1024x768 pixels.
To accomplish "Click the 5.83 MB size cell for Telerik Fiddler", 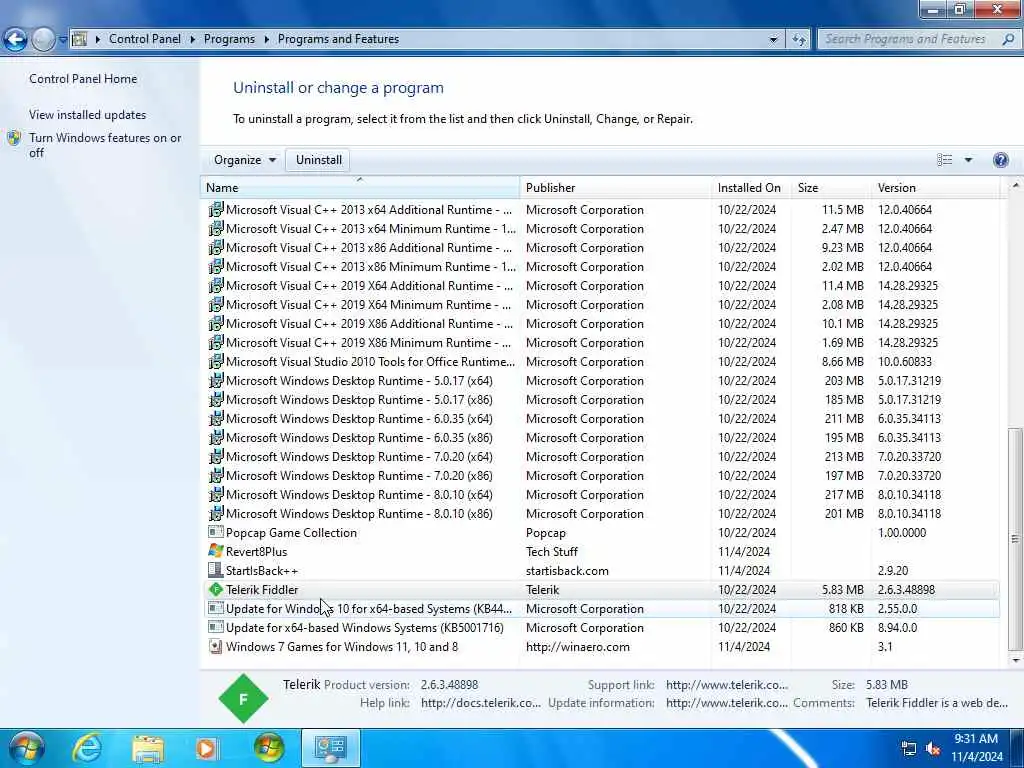I will (842, 590).
